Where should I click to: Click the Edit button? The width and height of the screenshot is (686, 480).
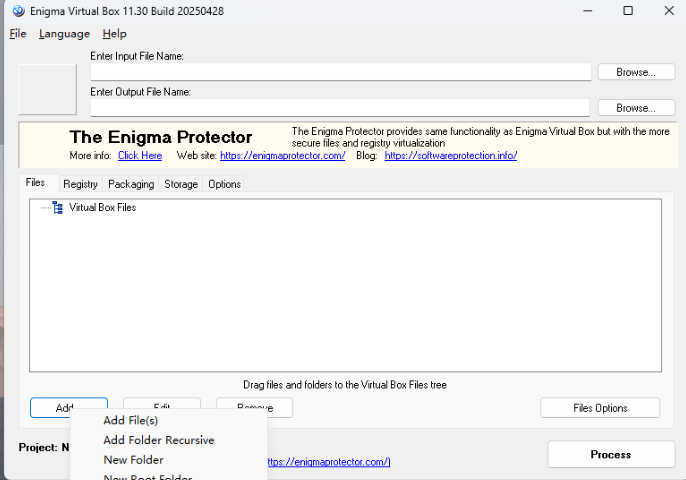162,403
